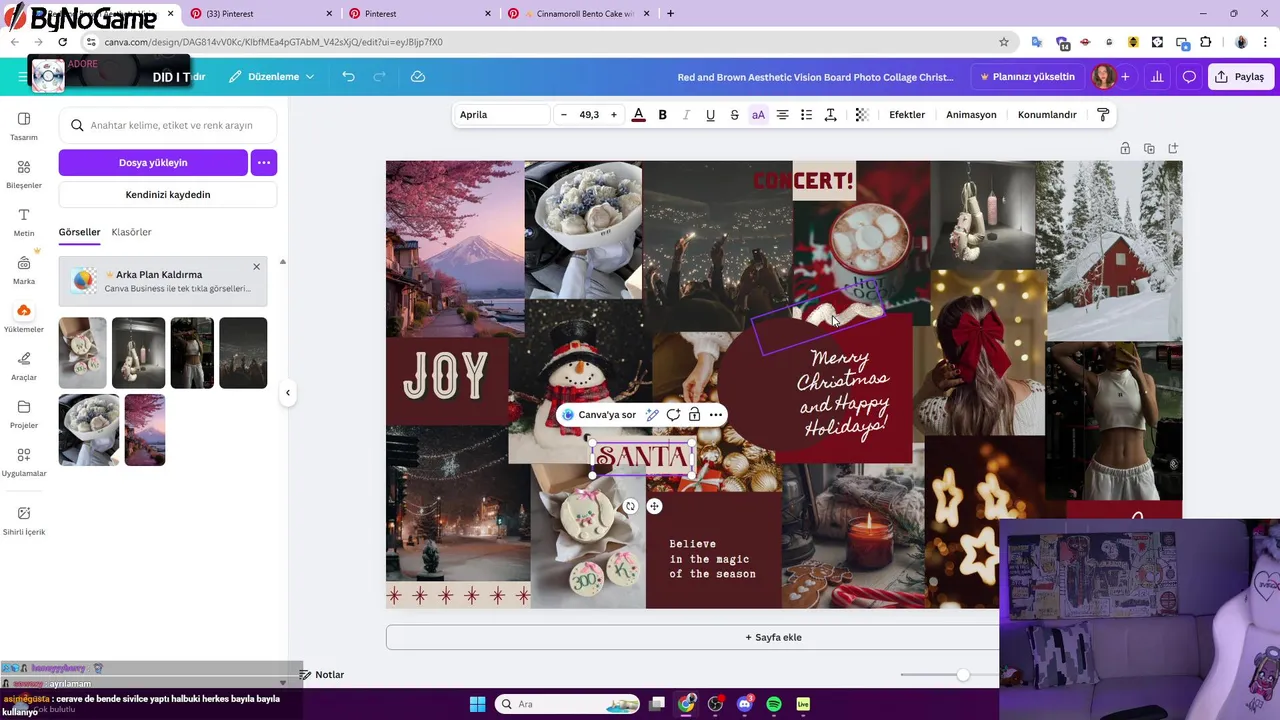Click the font size value 49,3
The height and width of the screenshot is (720, 1280).
[589, 115]
